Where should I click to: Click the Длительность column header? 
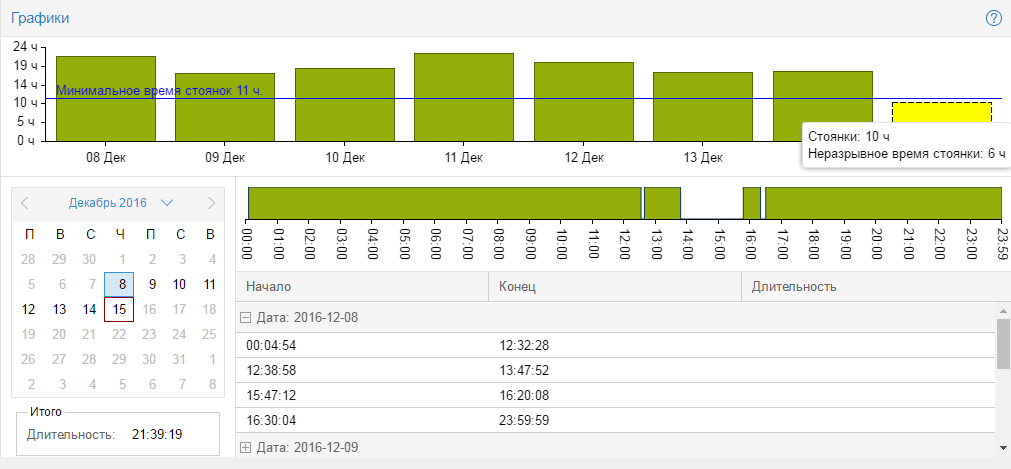[x=870, y=287]
